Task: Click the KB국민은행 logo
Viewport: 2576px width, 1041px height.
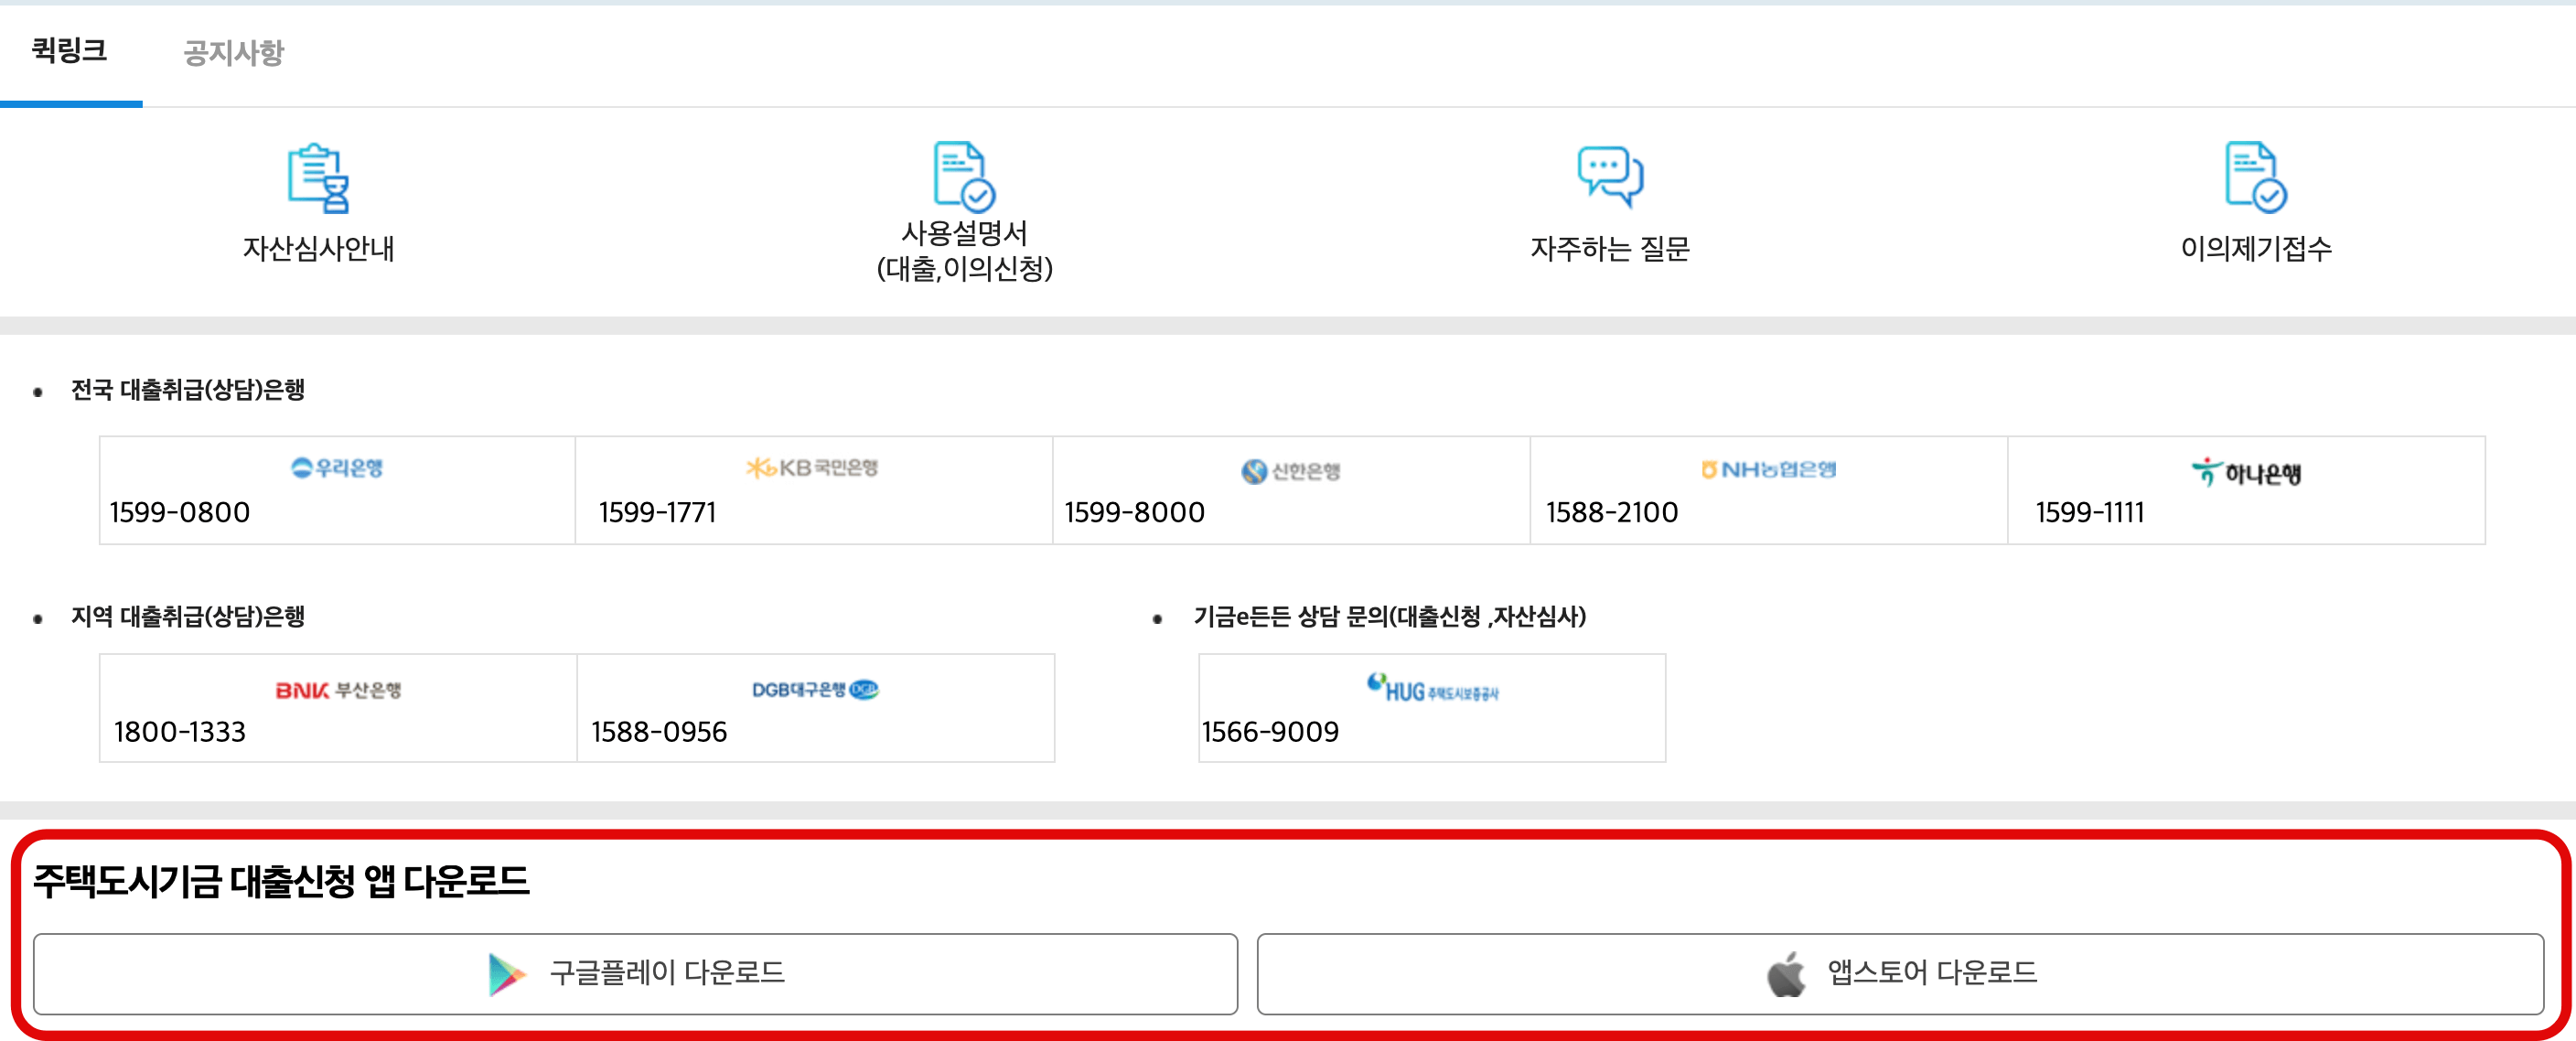Action: 812,468
